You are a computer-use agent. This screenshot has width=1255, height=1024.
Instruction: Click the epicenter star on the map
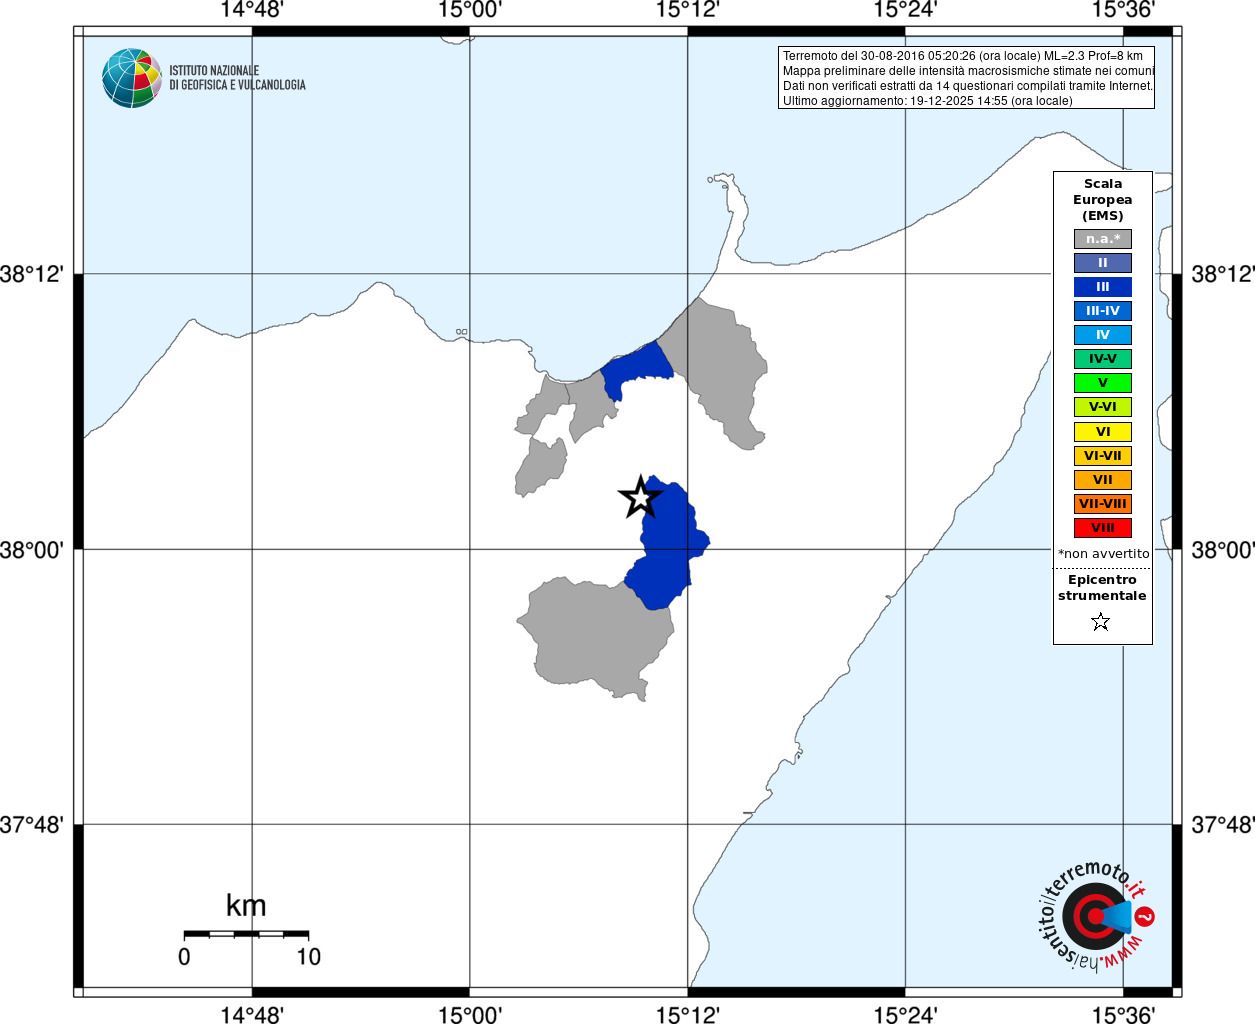[x=640, y=497]
